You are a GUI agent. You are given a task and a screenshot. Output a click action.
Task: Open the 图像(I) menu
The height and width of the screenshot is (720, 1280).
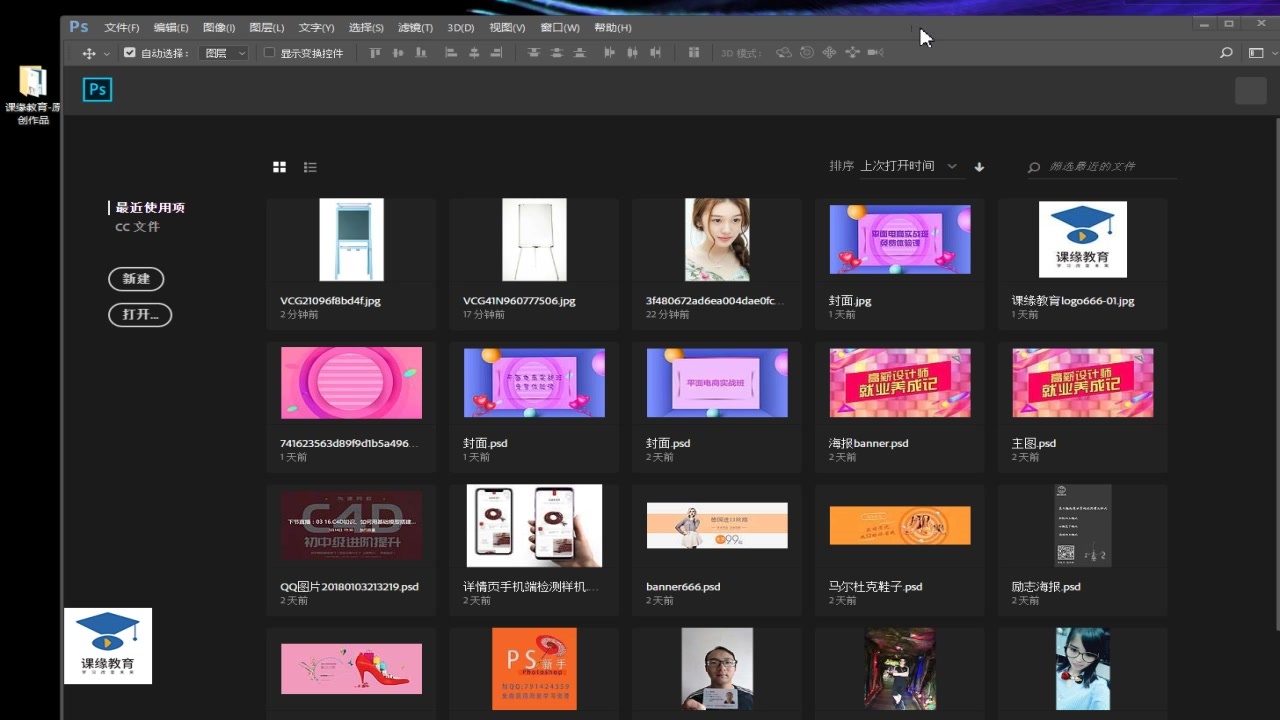pos(219,28)
